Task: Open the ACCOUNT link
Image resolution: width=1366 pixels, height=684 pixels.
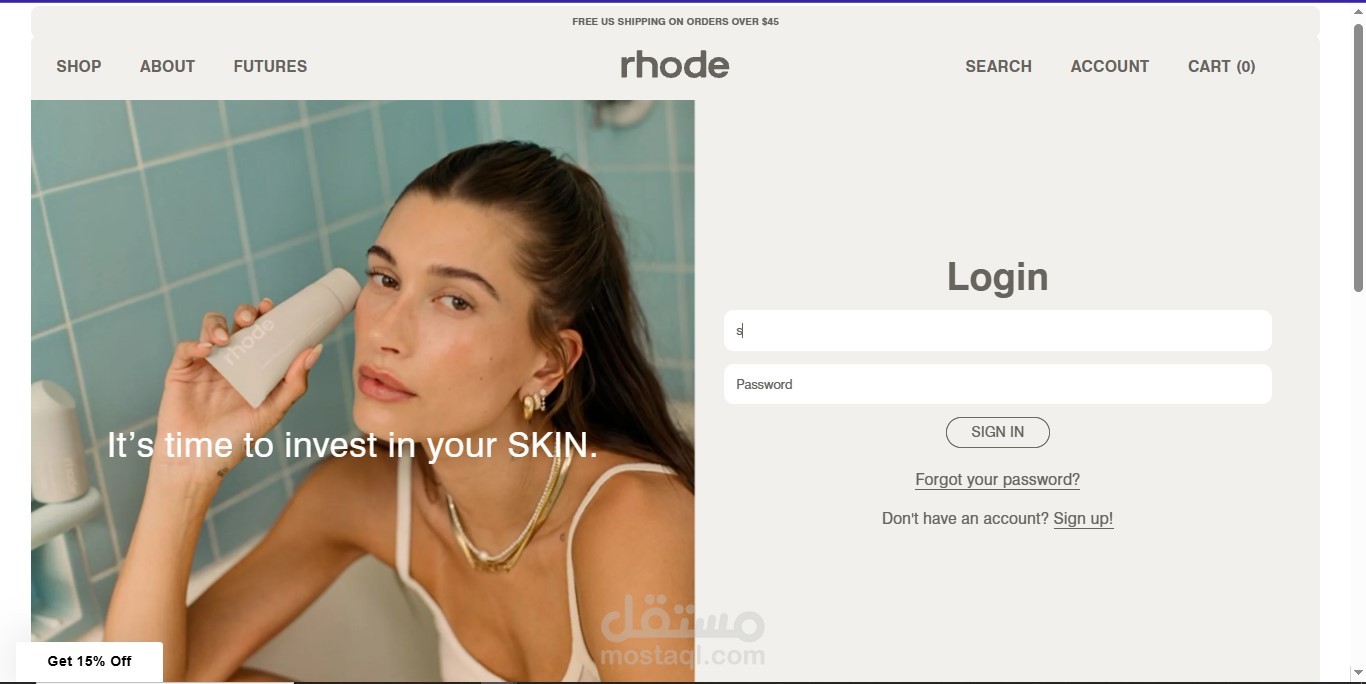Action: (1110, 66)
